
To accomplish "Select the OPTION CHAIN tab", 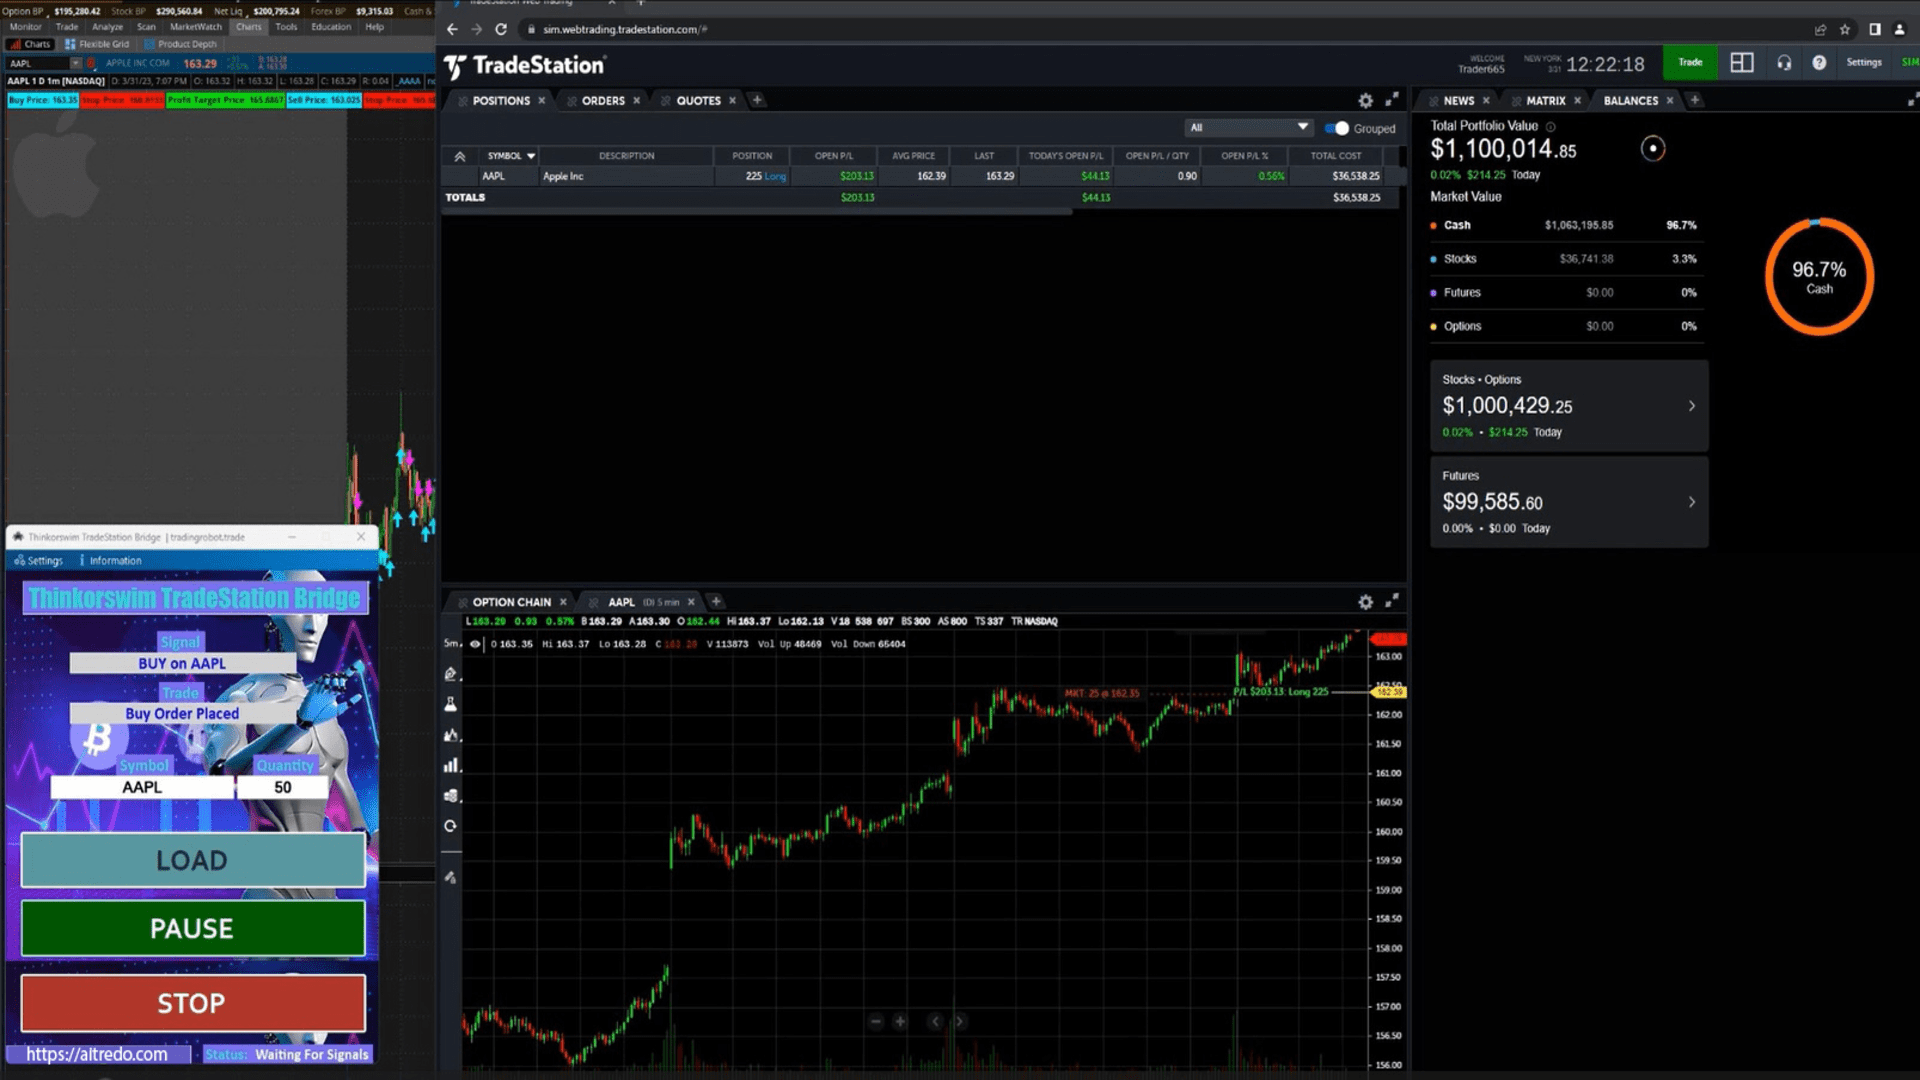I will 510,601.
